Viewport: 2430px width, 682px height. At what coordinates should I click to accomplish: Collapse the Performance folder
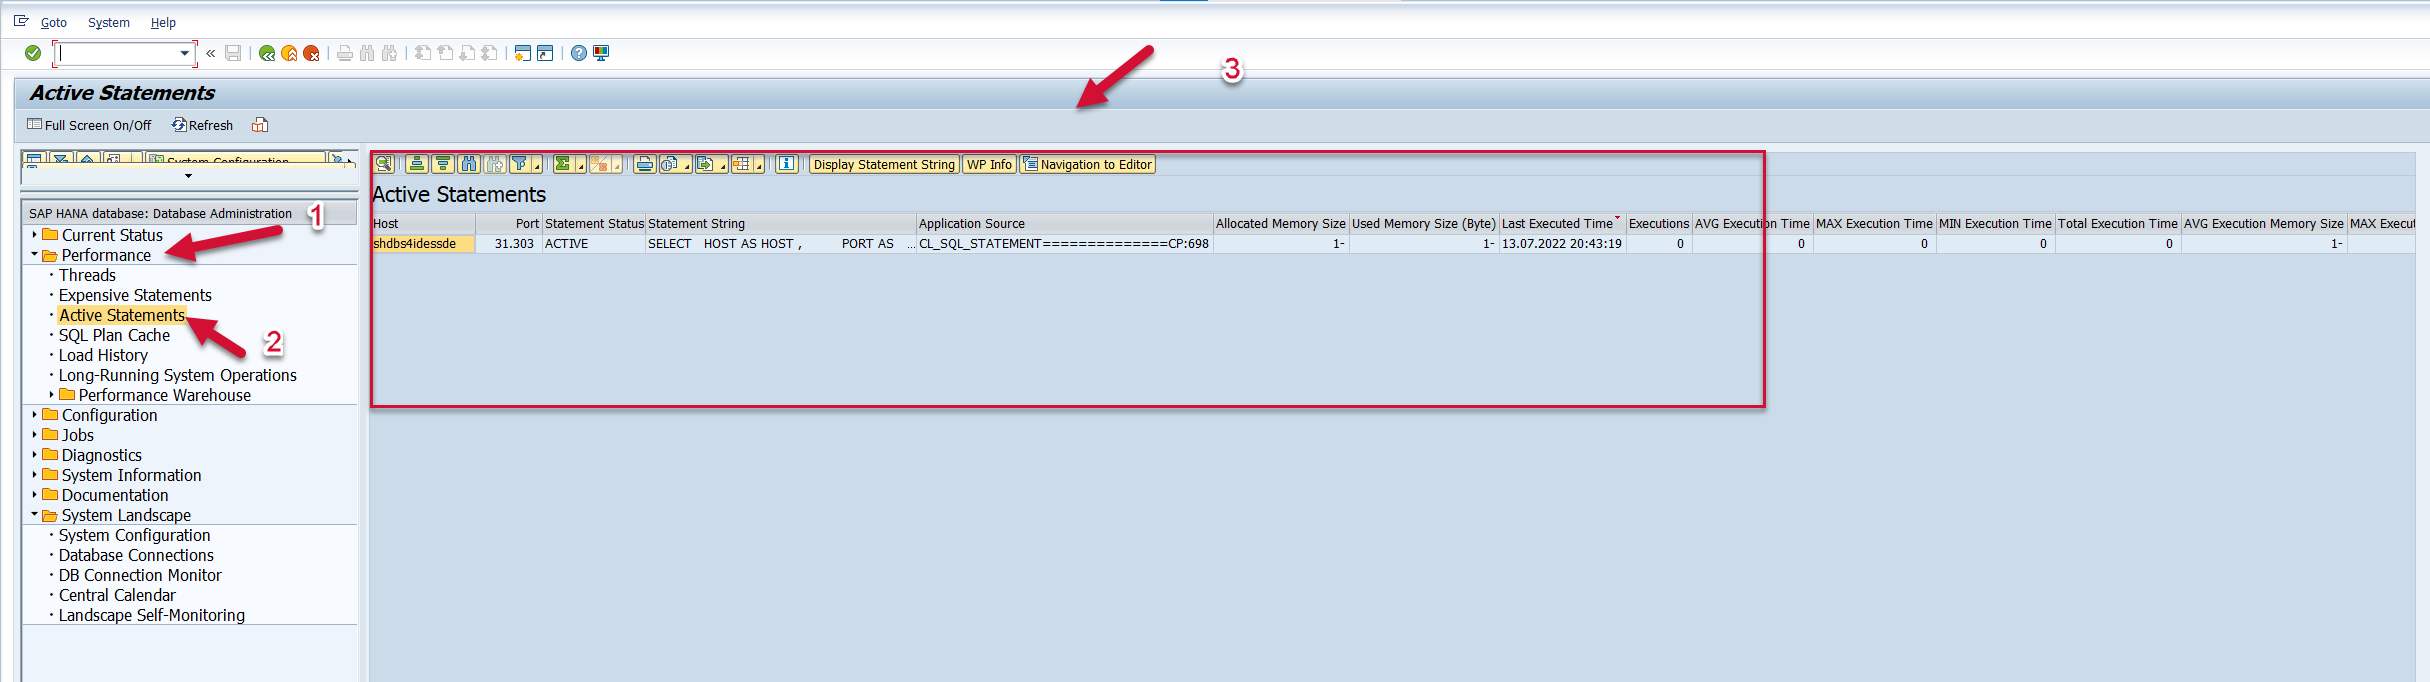[x=35, y=255]
